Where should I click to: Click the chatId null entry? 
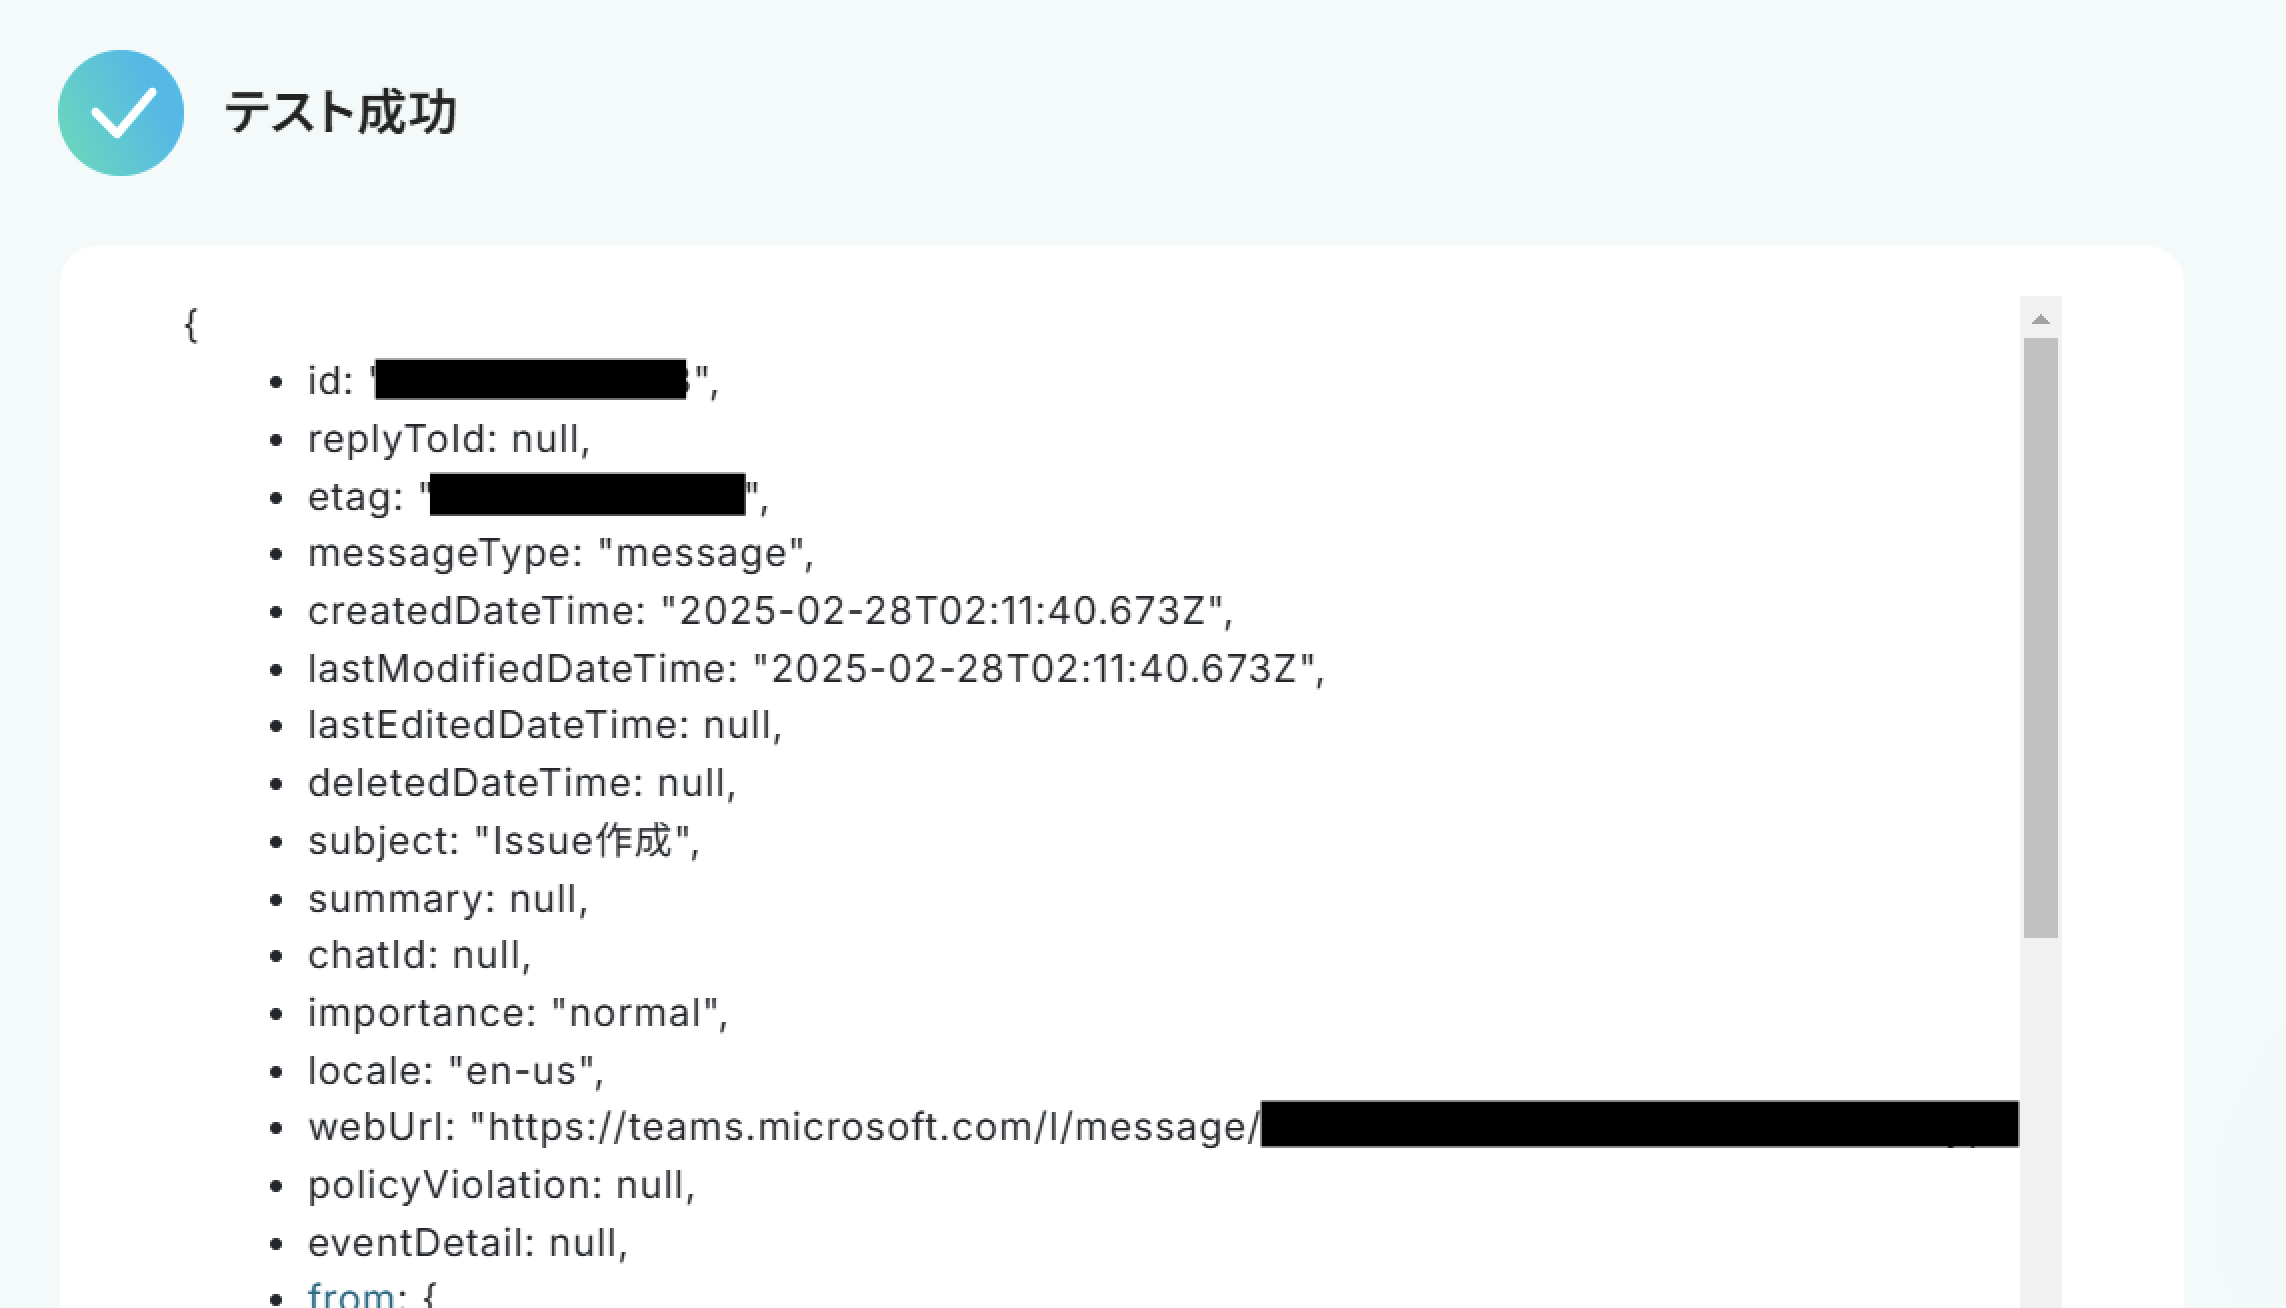(x=419, y=955)
